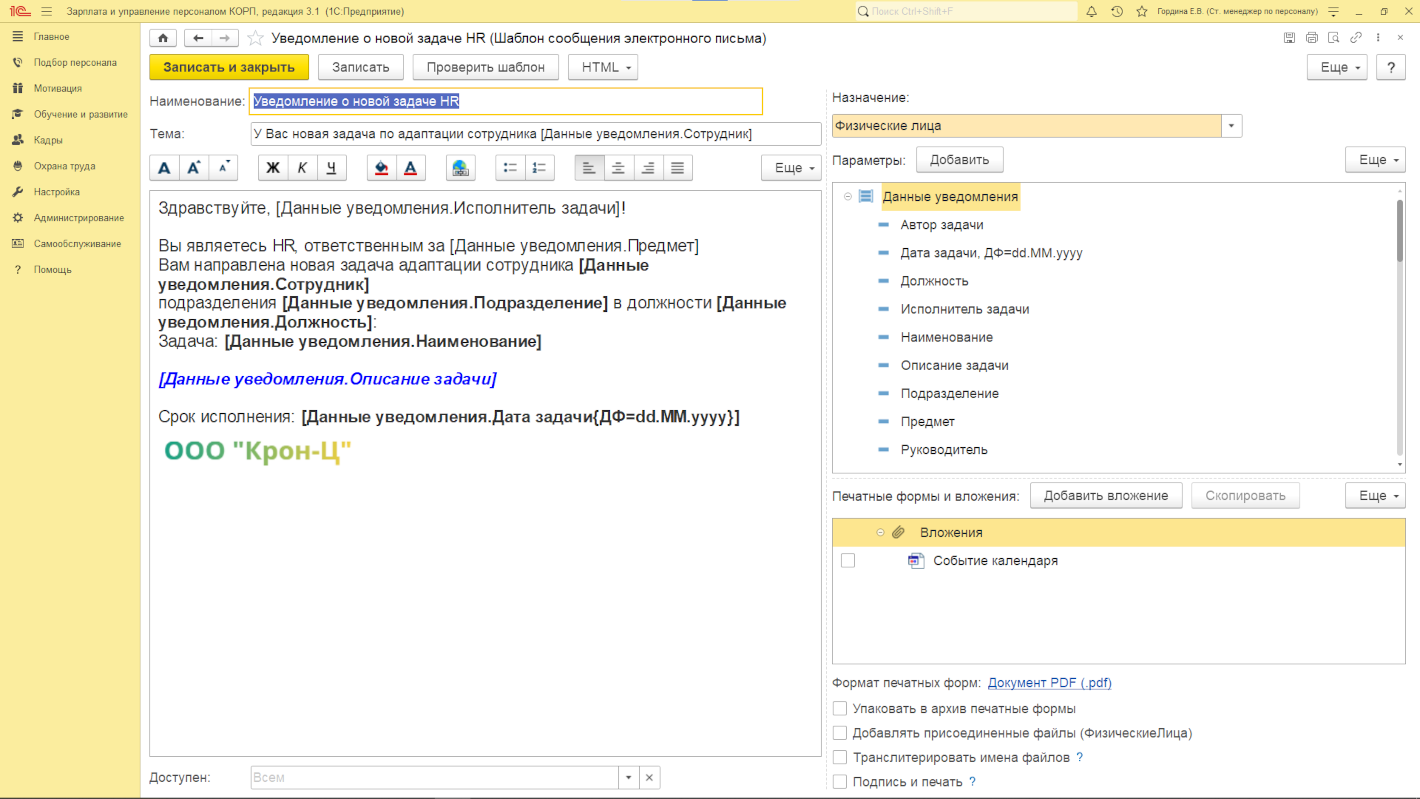Insert a picture using the globe image icon
This screenshot has height=799, width=1420.
460,168
